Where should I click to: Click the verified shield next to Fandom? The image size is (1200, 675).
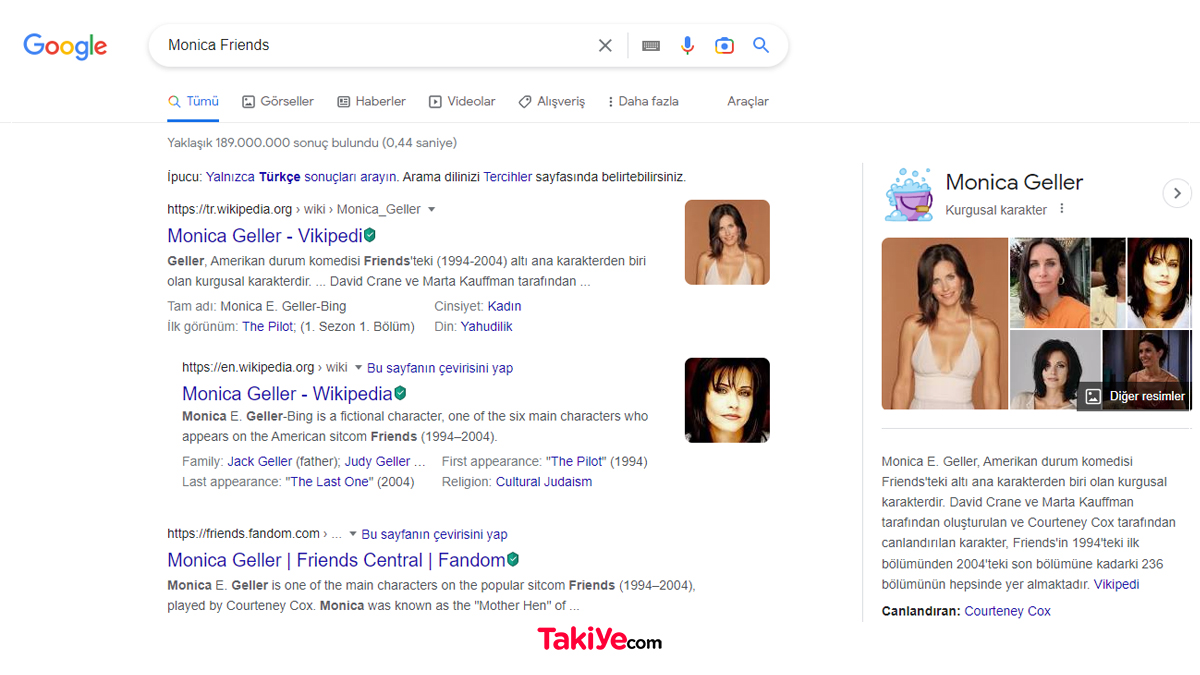(513, 559)
